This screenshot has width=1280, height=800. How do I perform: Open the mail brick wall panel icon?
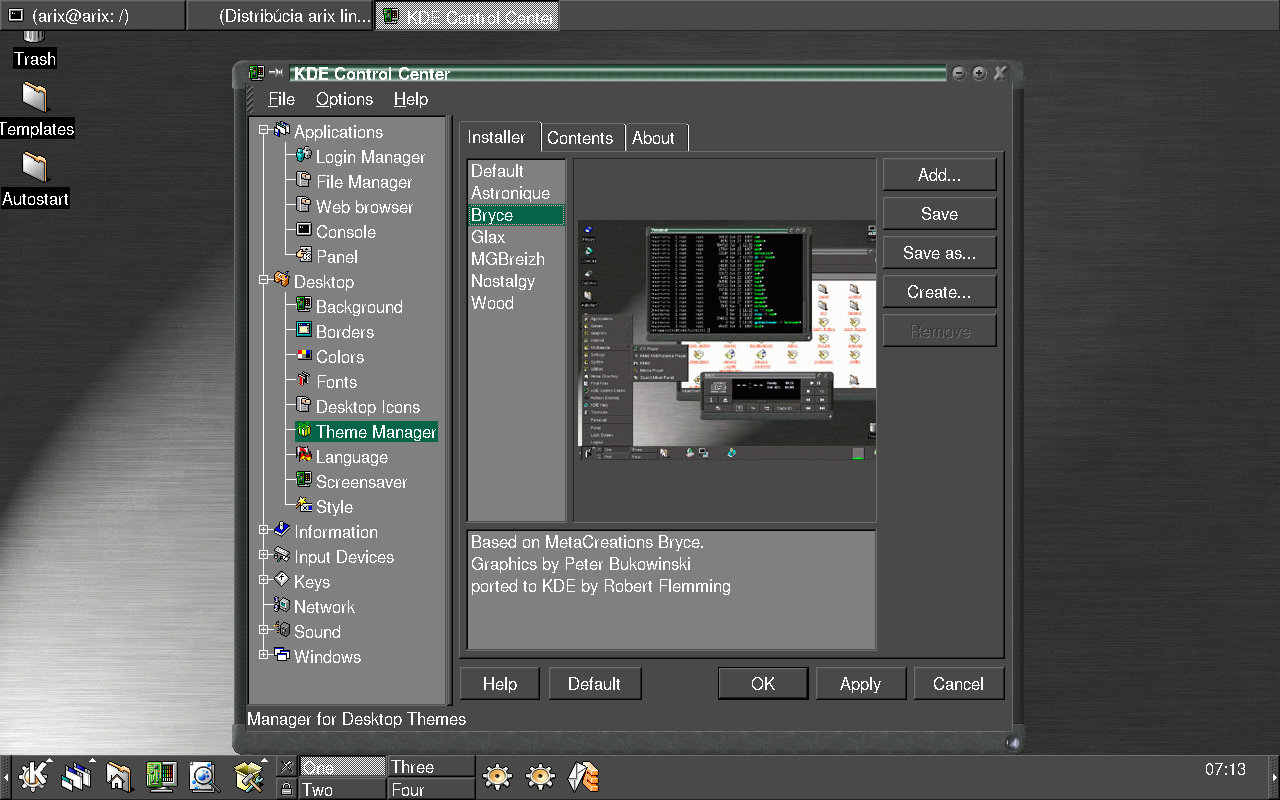(584, 777)
